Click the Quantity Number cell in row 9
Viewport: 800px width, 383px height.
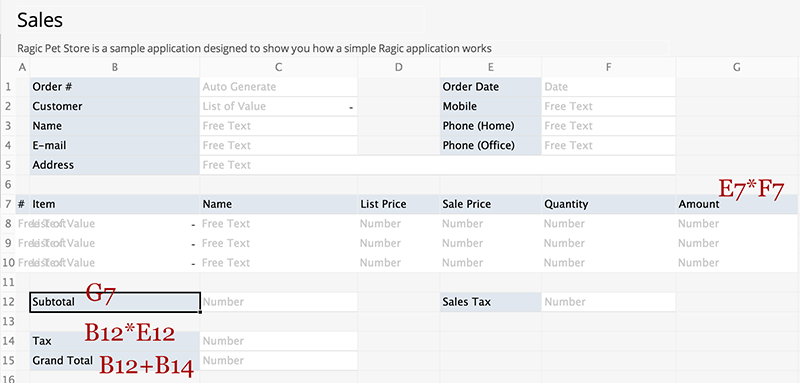pyautogui.click(x=608, y=243)
